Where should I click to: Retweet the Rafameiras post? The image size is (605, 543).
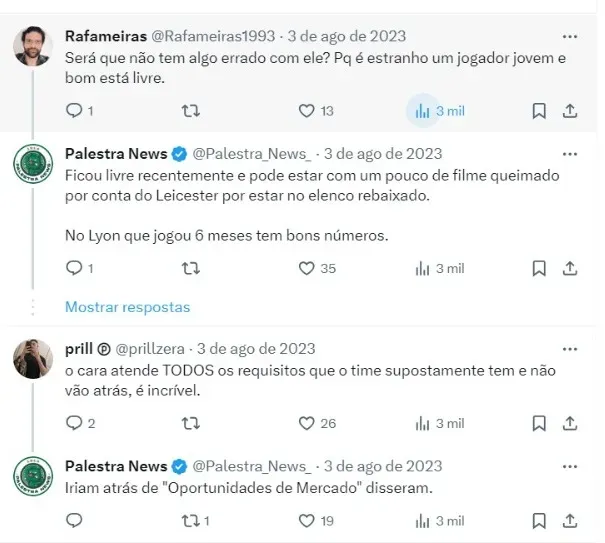coord(191,111)
